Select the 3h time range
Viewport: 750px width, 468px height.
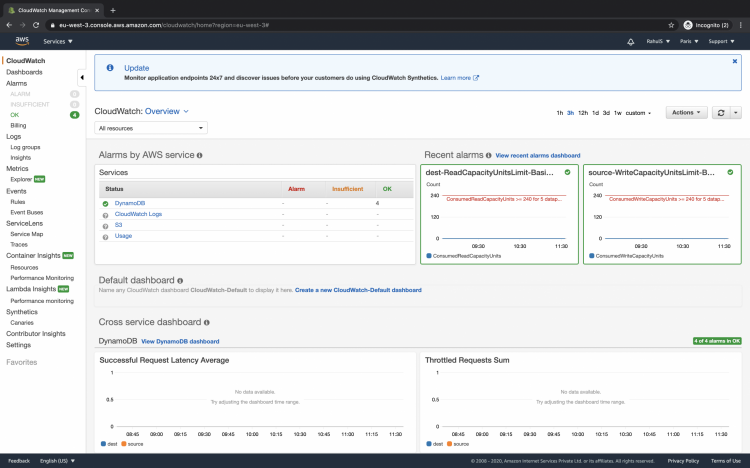(x=571, y=113)
